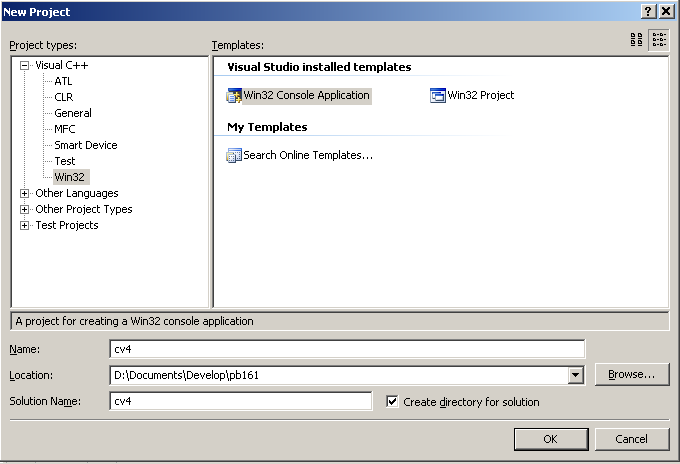Select Win32 project type
This screenshot has height=464, width=680.
(71, 177)
